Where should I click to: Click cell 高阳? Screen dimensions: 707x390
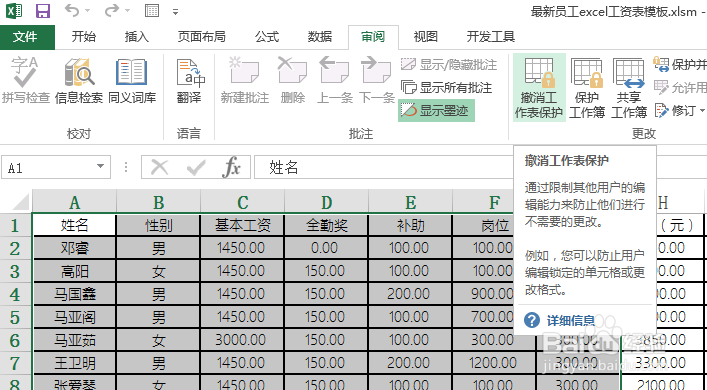(x=74, y=271)
